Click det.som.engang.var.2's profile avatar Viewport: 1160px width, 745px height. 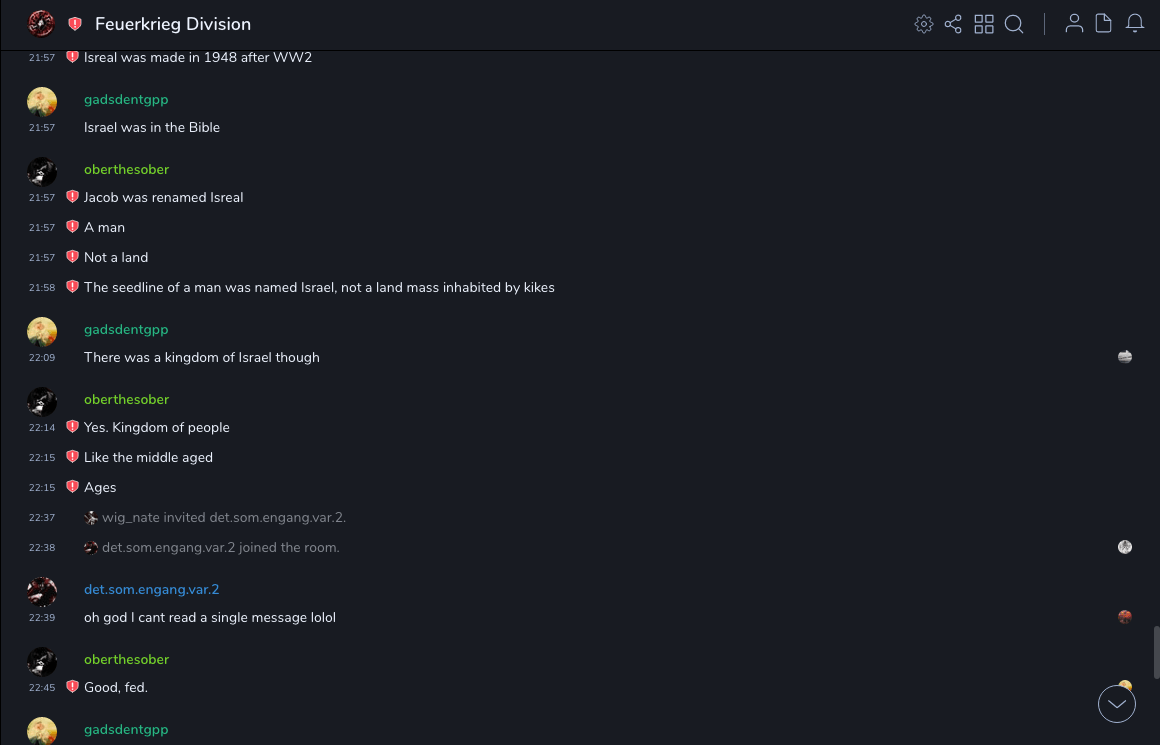(x=42, y=592)
